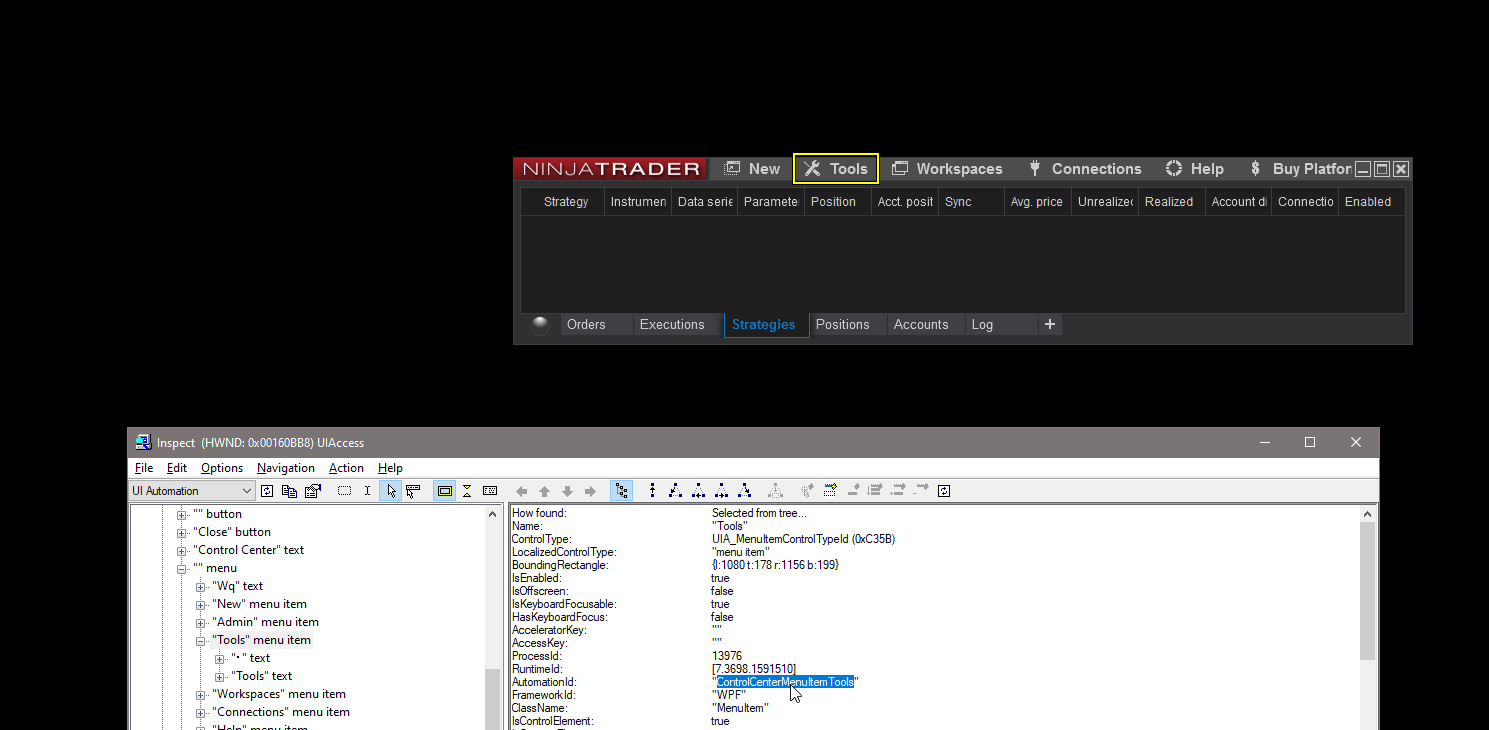Open the settings sheet icon in Inspect toolbar
This screenshot has height=730, width=1489.
point(313,491)
